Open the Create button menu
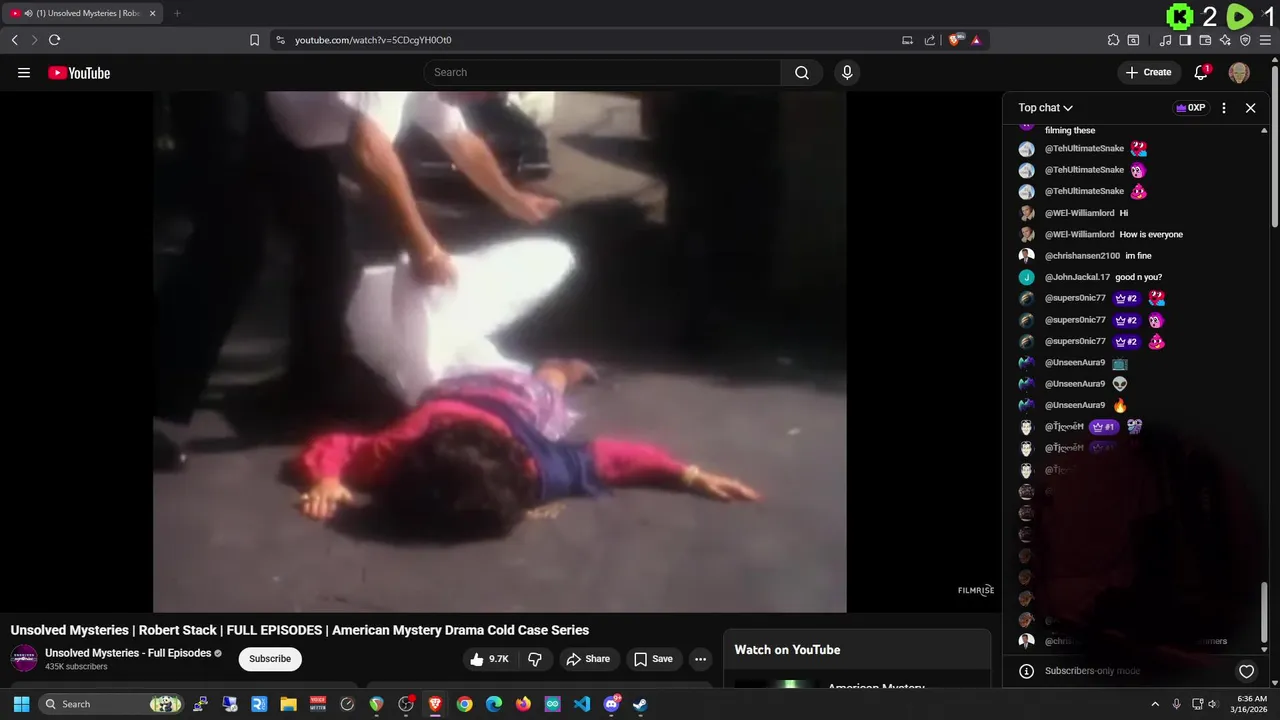 (1148, 72)
